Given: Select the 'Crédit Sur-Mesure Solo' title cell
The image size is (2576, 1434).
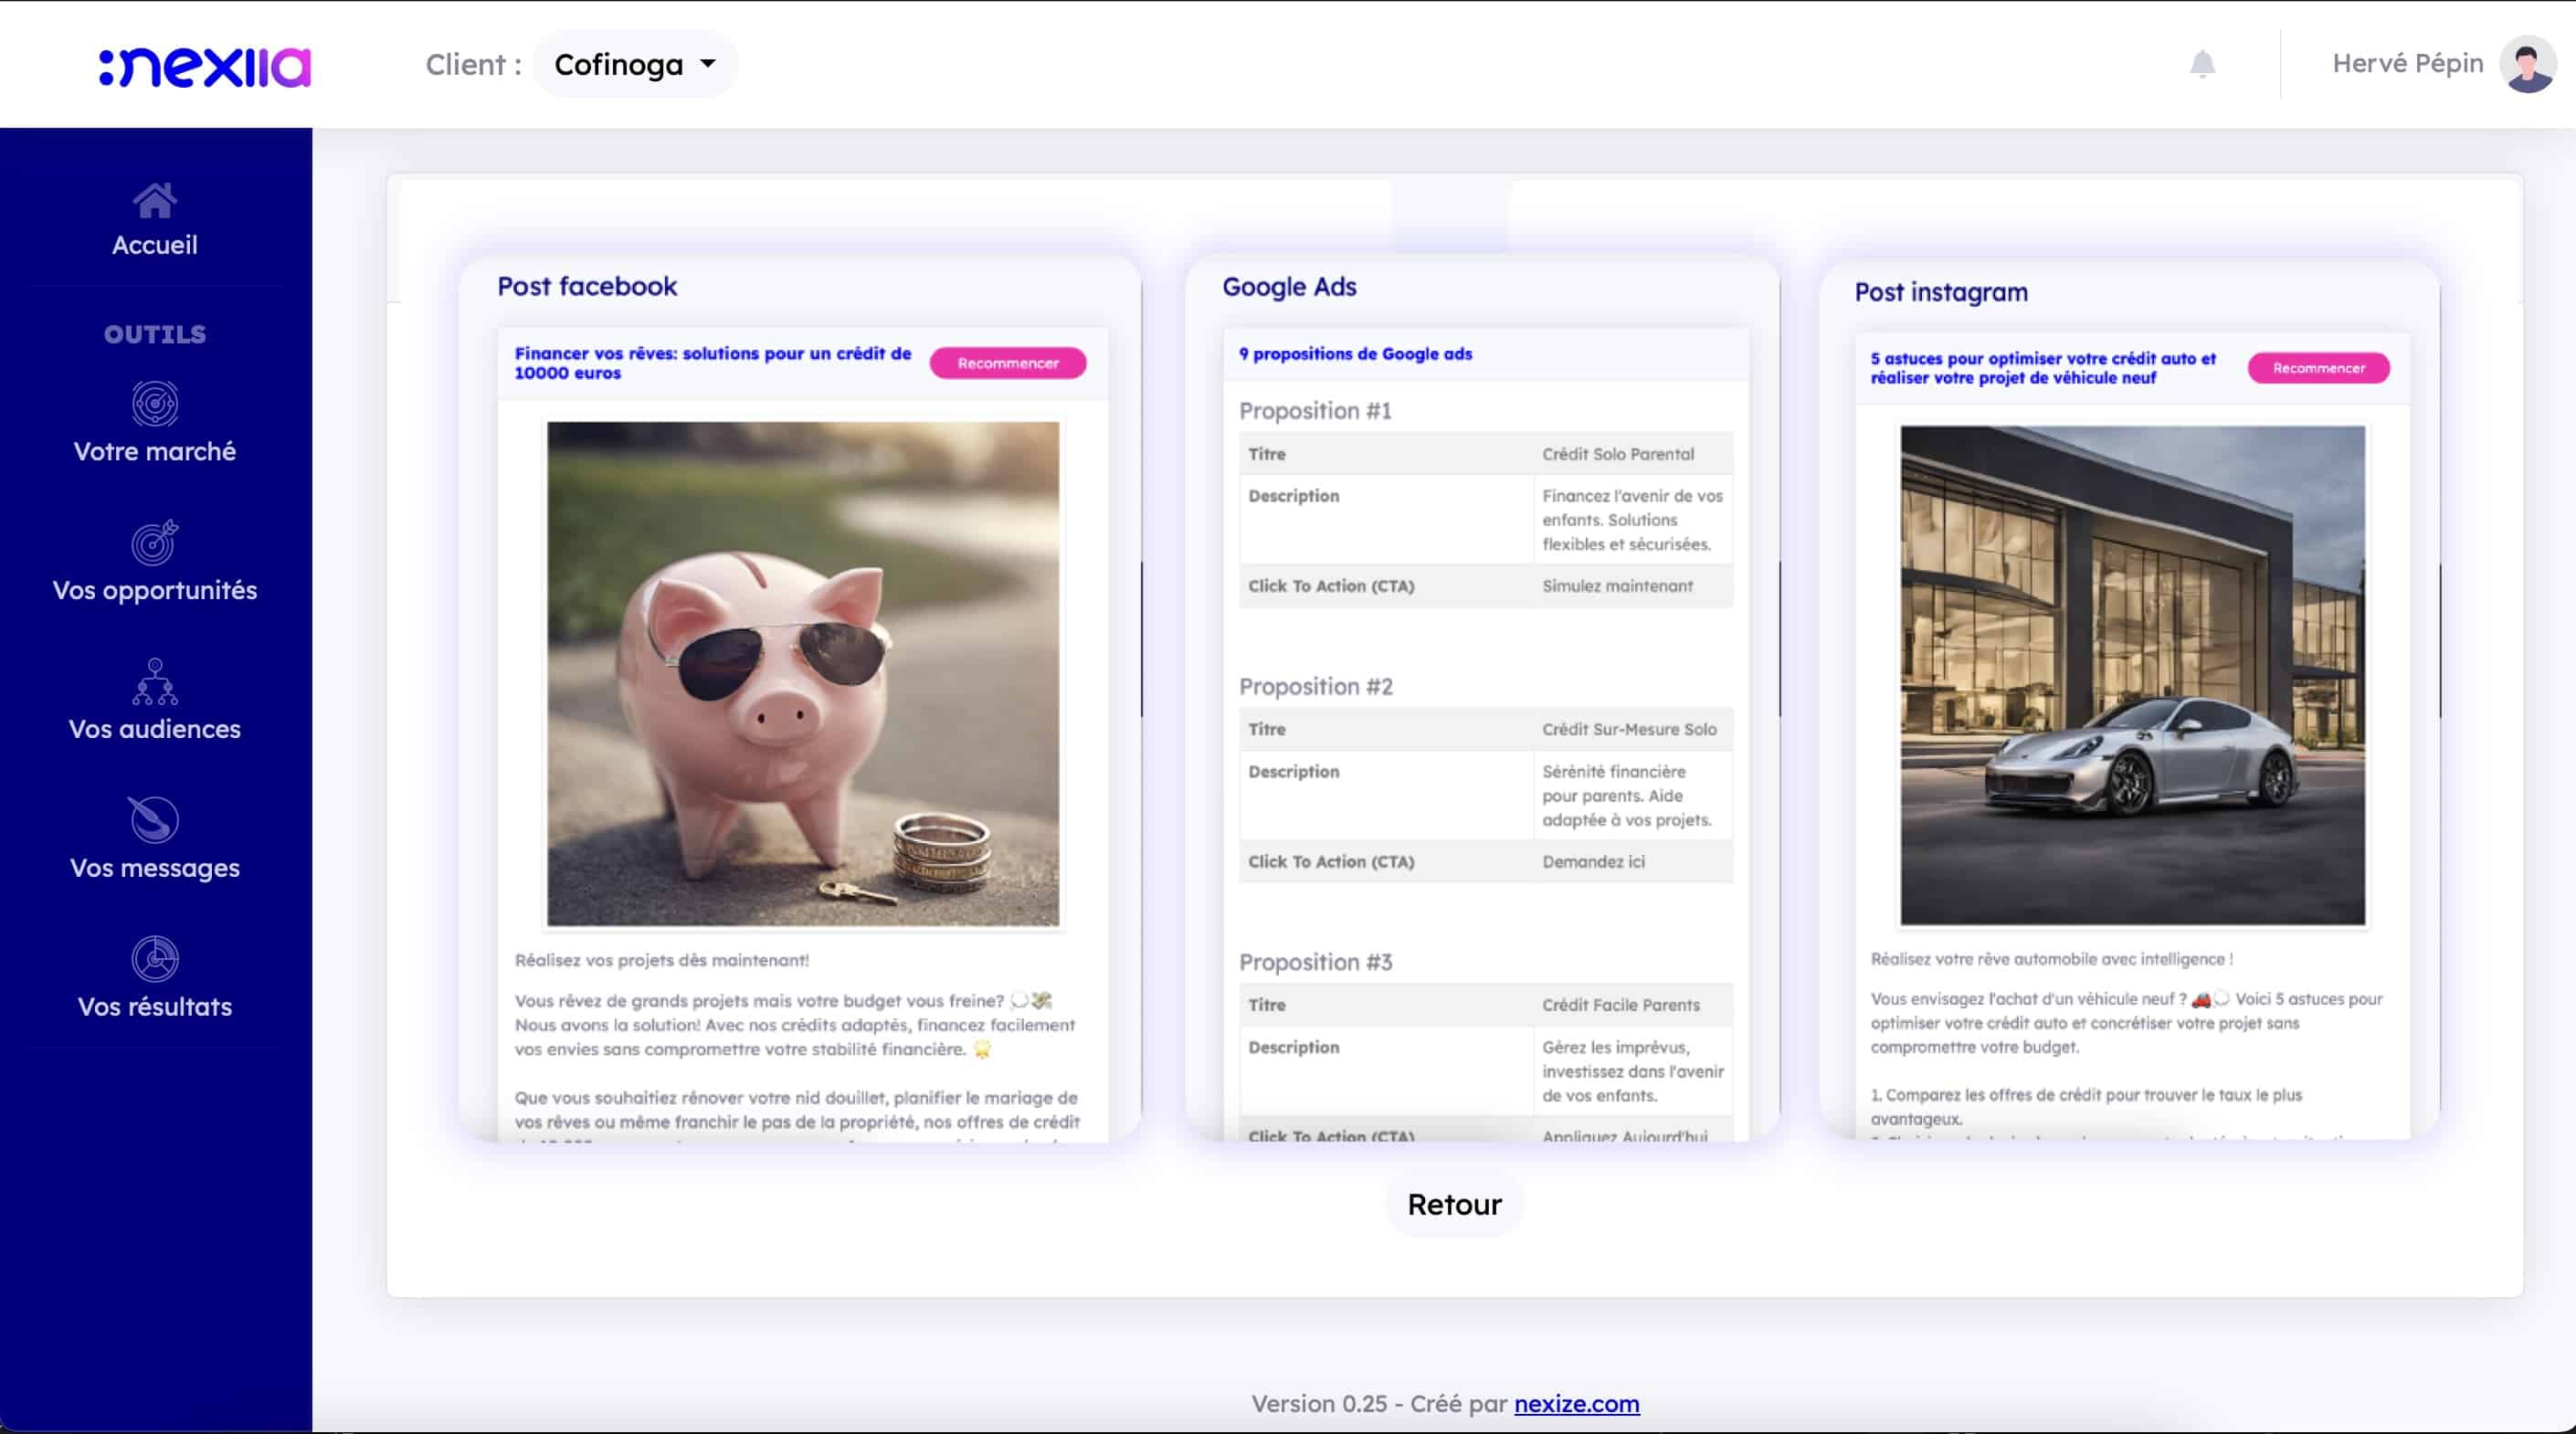Looking at the screenshot, I should pyautogui.click(x=1633, y=730).
